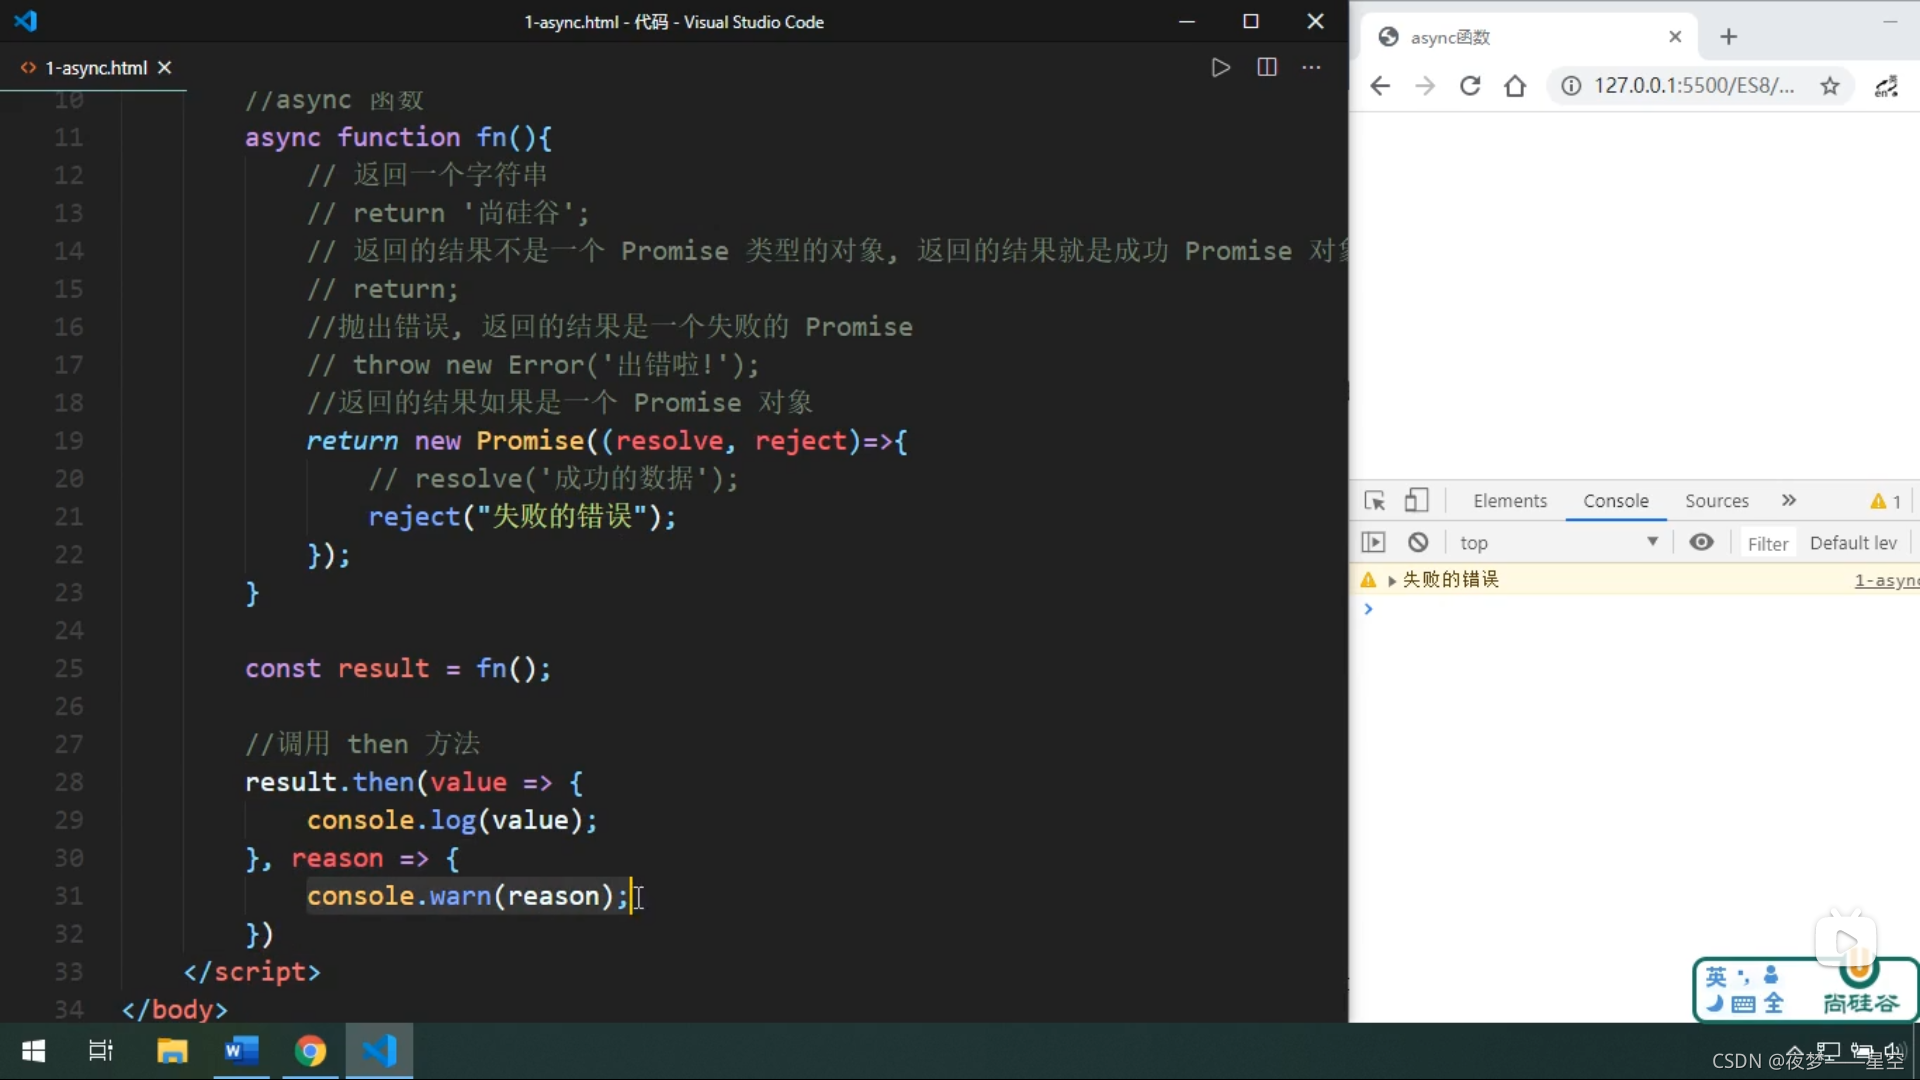Screen dimensions: 1920x1080
Task: Click the Device Toolbar icon in DevTools
Action: [1415, 501]
